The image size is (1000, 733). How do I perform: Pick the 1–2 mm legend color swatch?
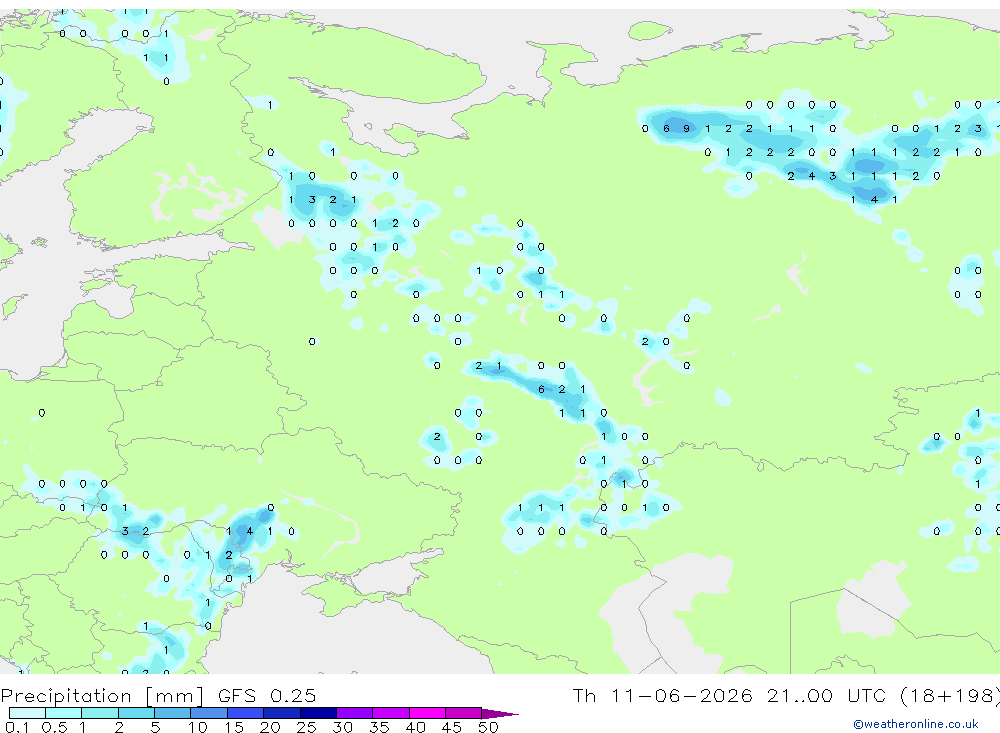coord(100,713)
